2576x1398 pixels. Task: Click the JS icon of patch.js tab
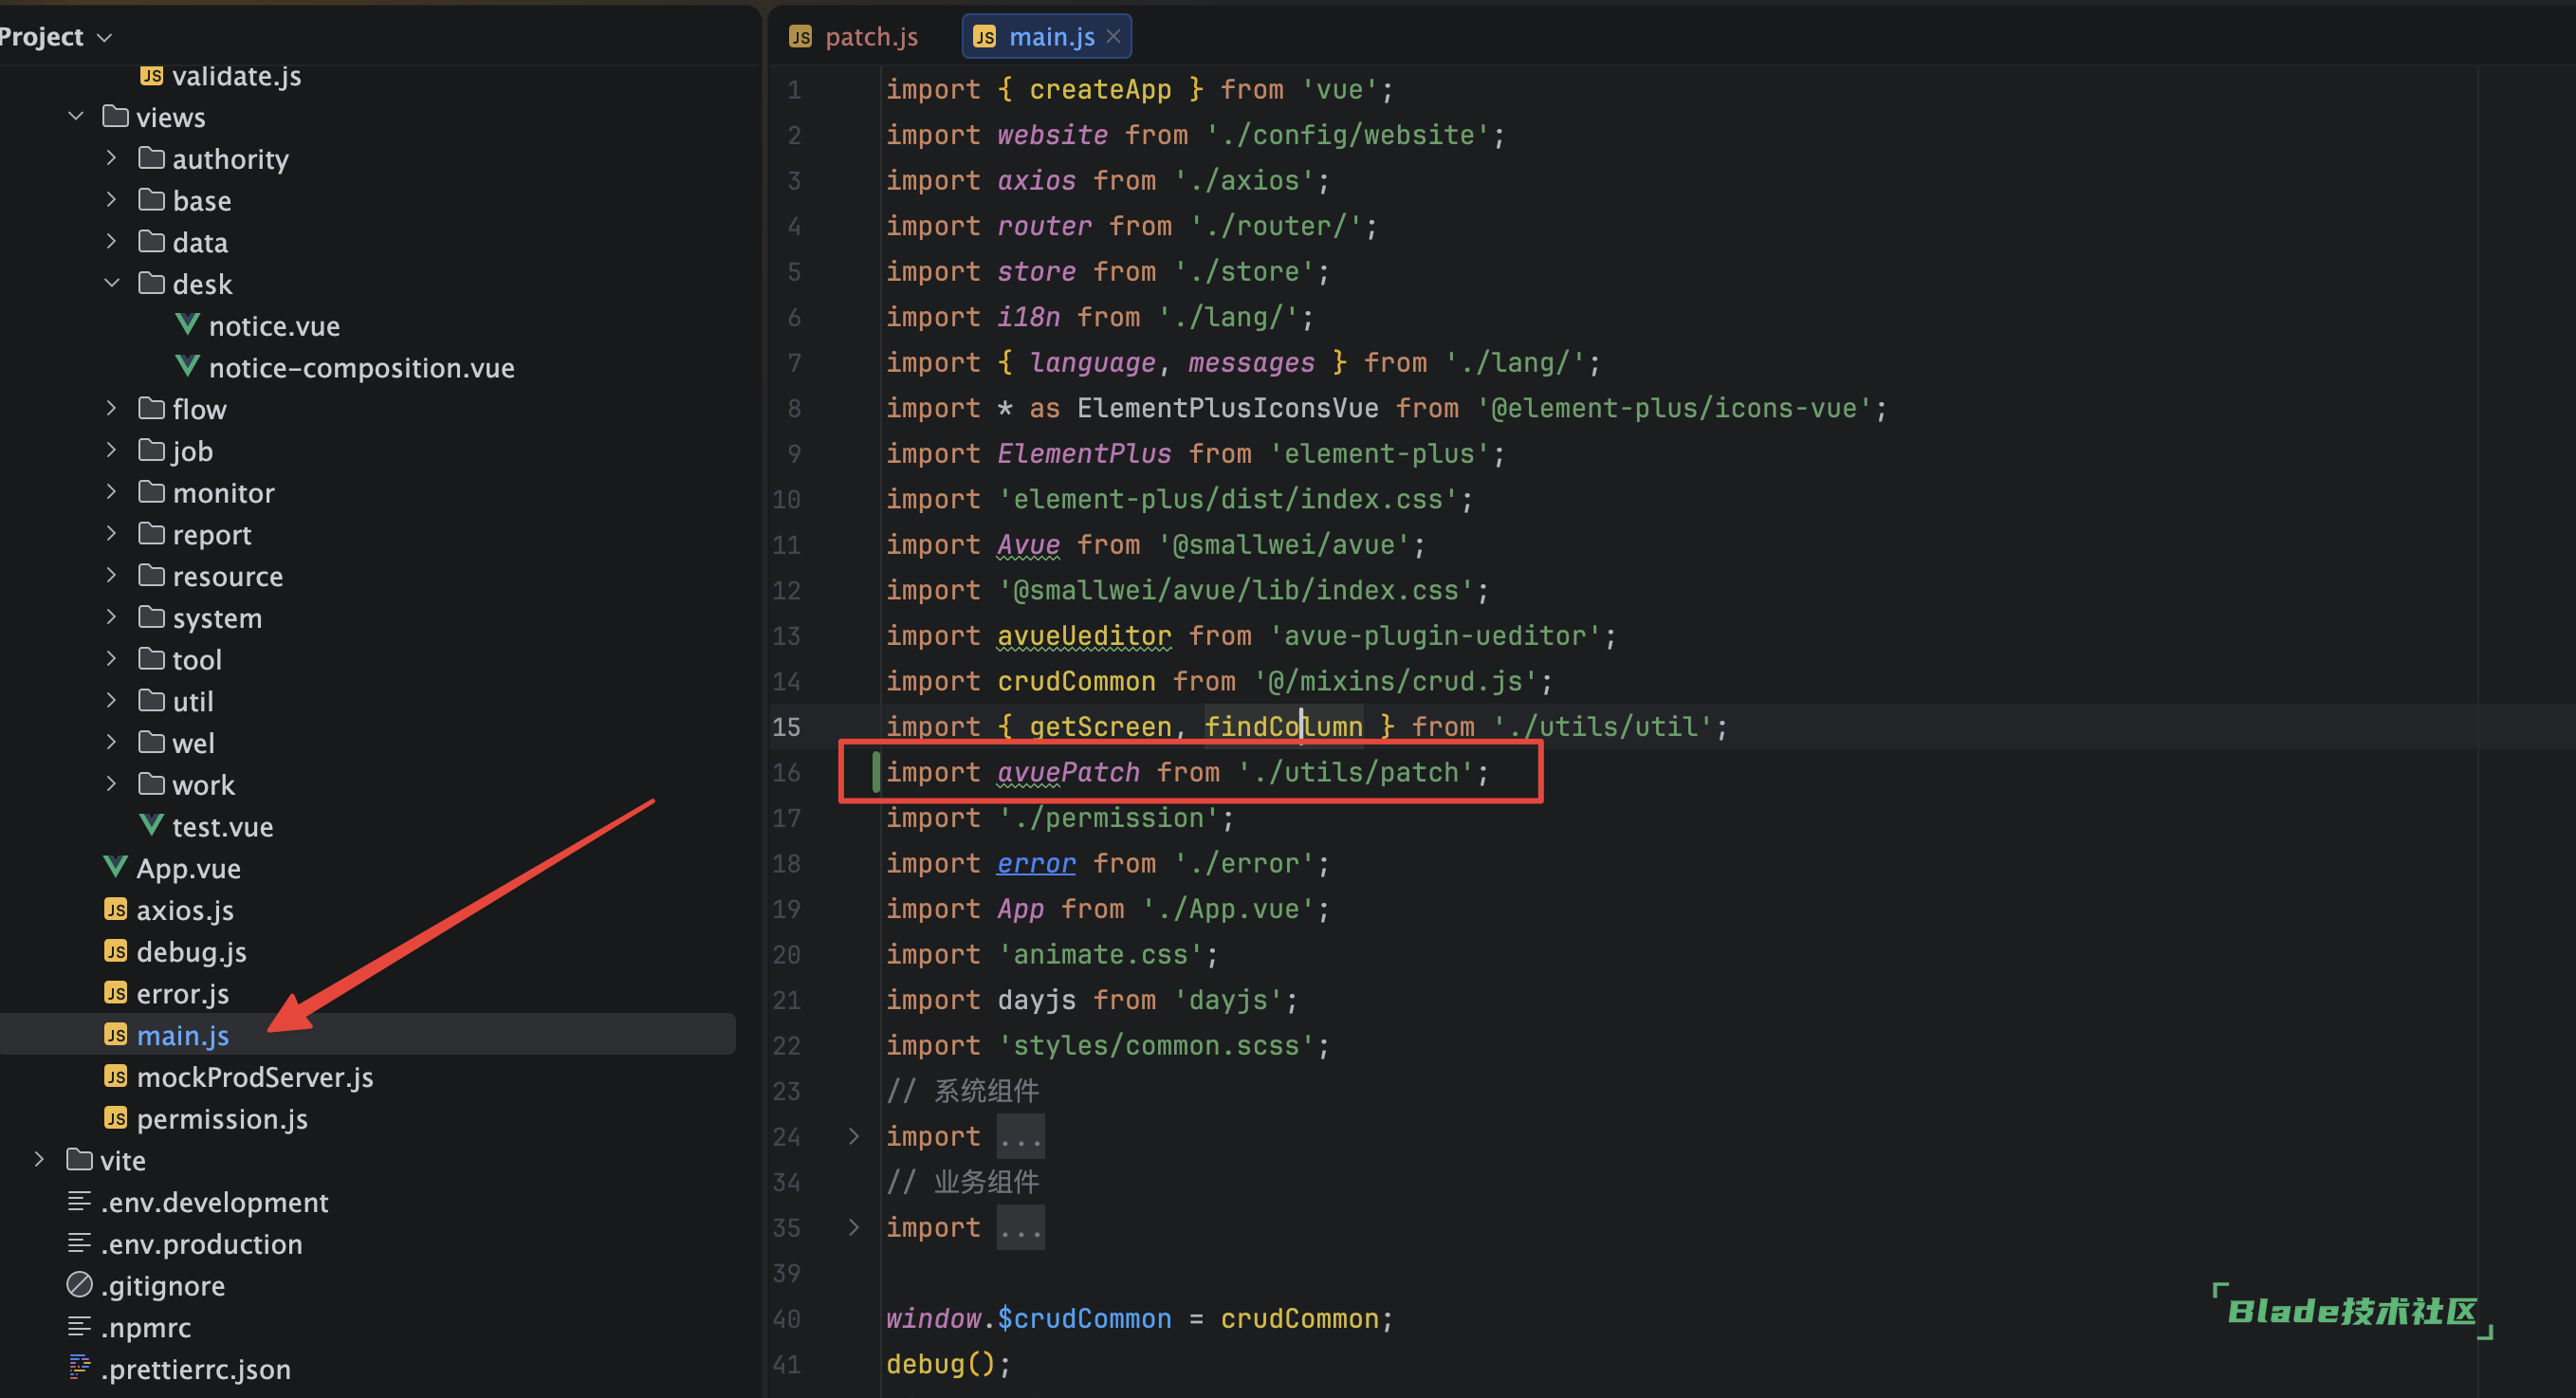800,37
